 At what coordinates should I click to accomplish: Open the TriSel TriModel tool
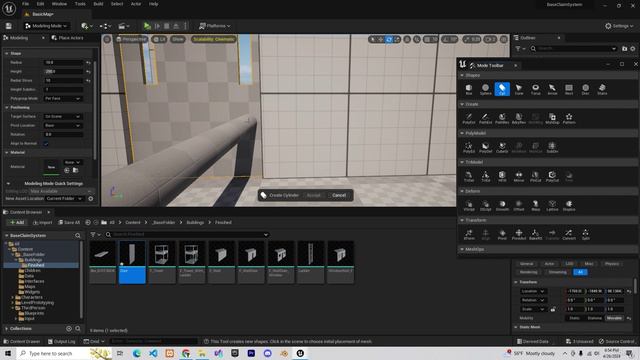point(469,176)
